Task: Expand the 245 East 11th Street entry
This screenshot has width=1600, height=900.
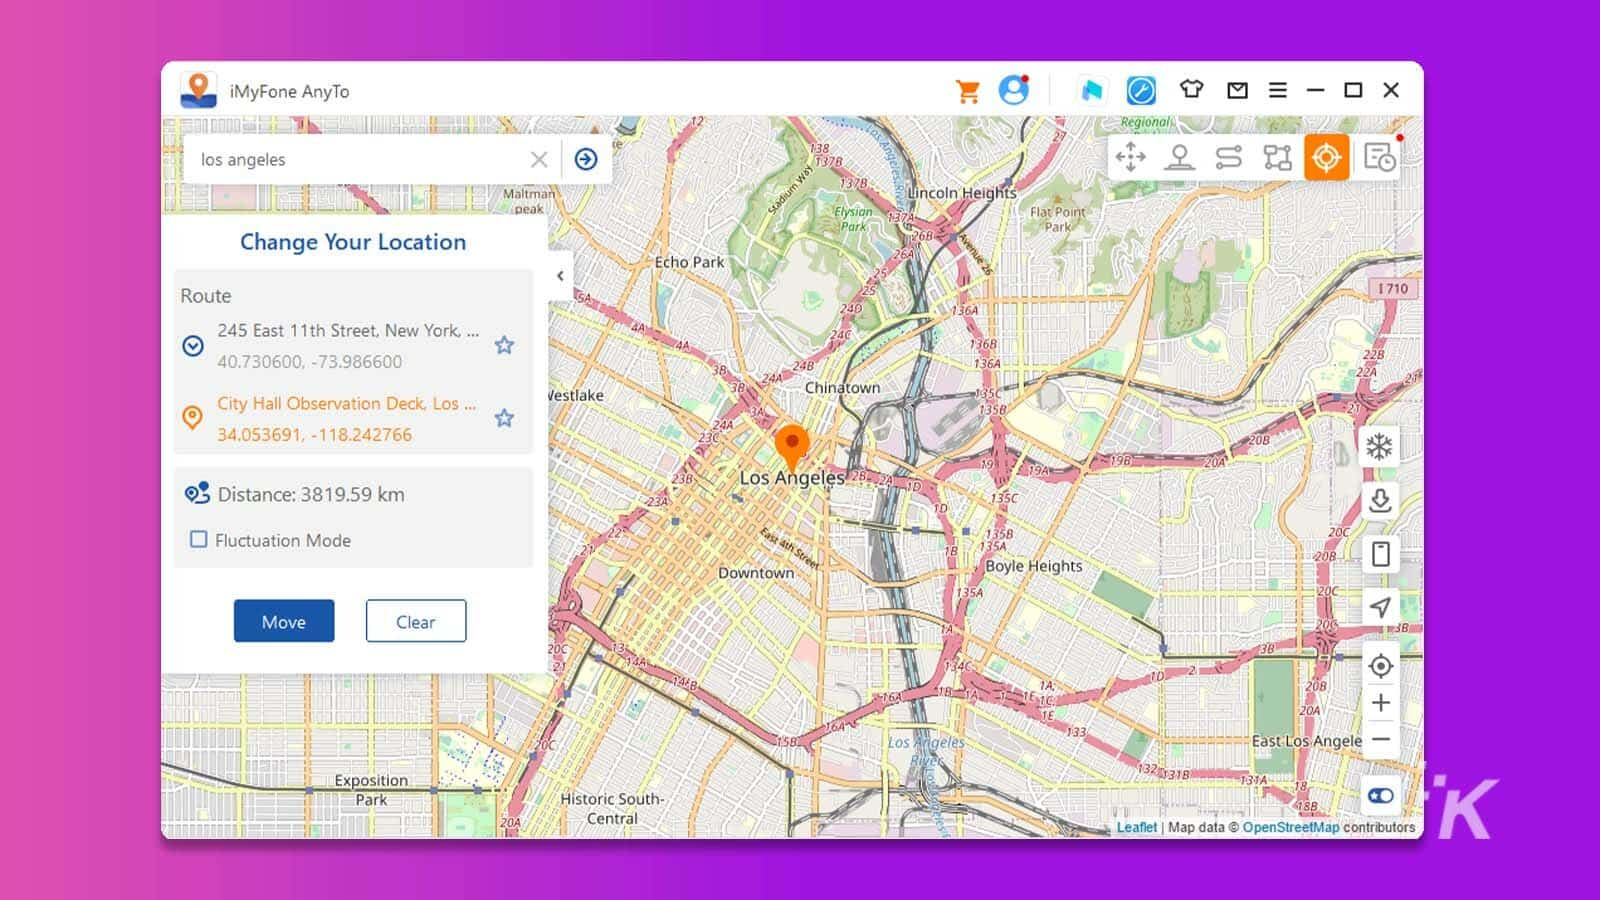Action: pyautogui.click(x=193, y=346)
